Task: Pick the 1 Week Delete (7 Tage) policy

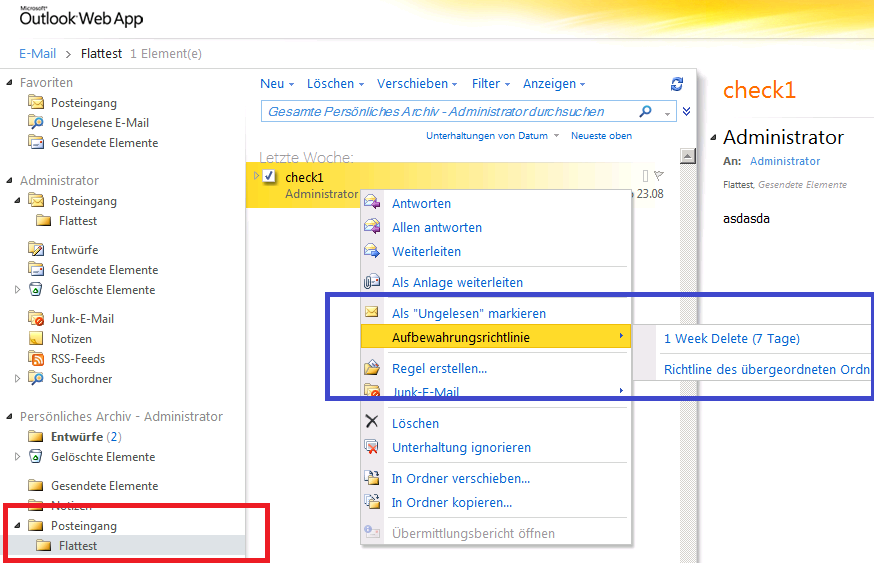Action: point(731,339)
